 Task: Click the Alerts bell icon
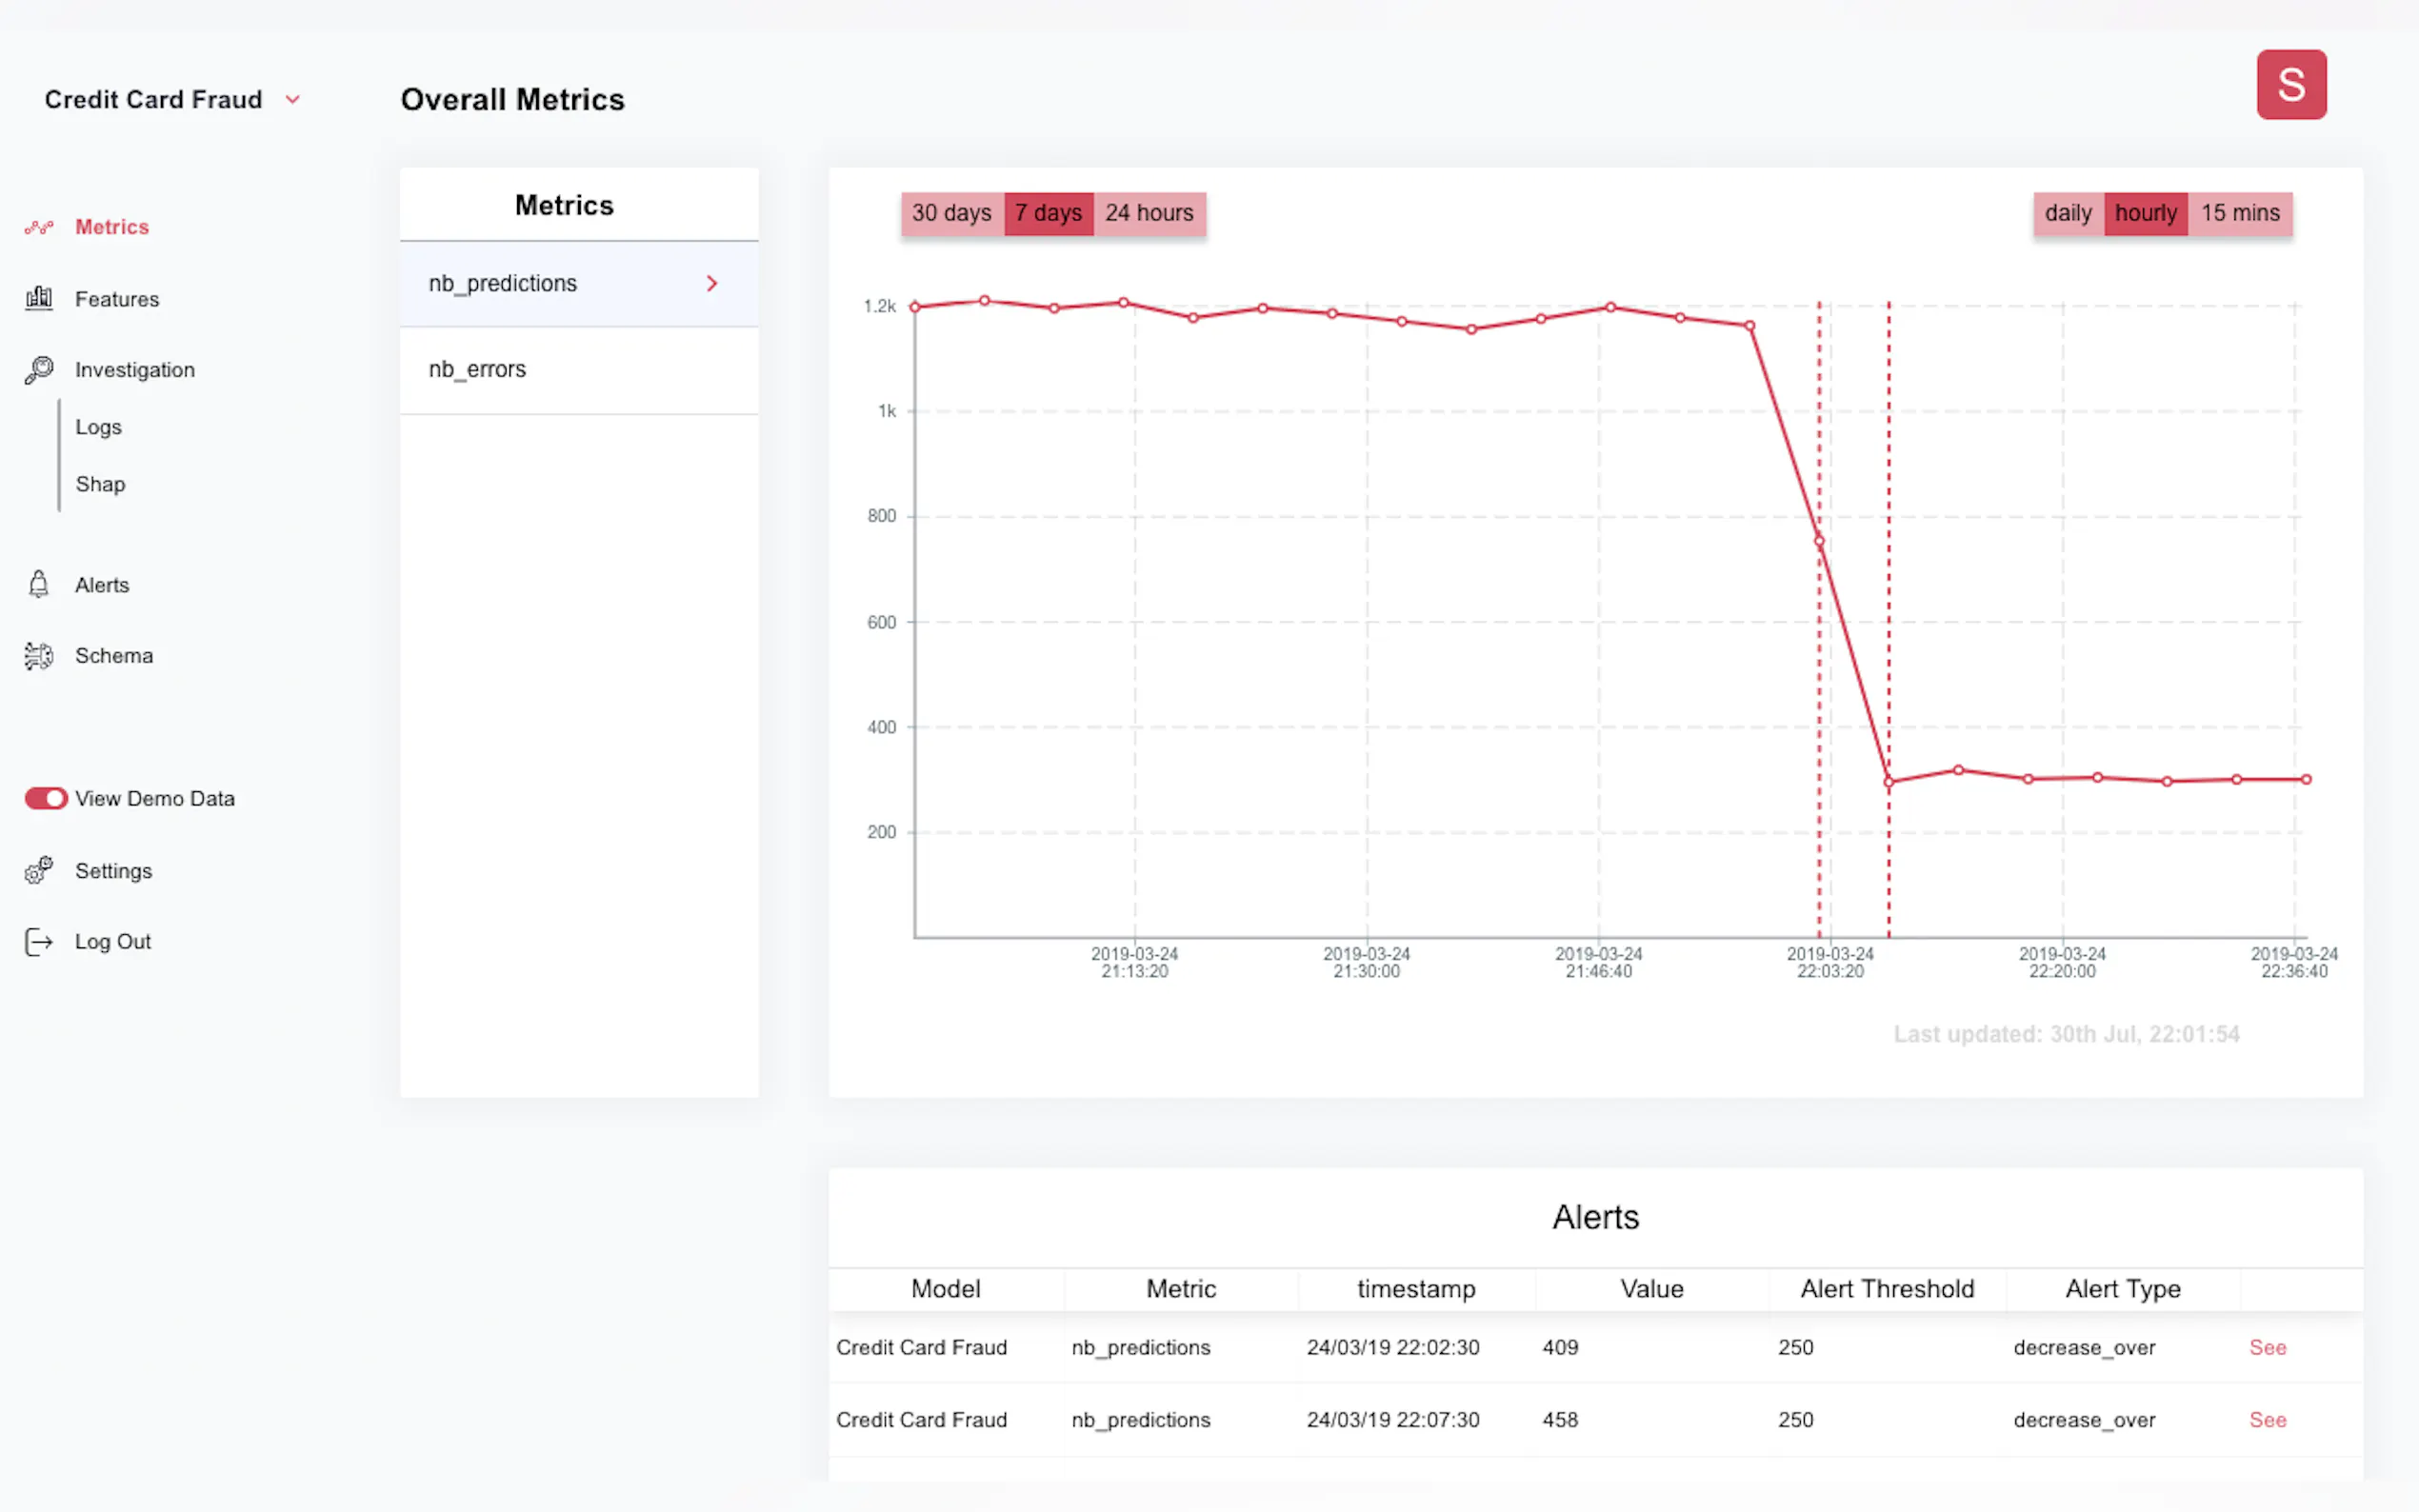coord(39,584)
